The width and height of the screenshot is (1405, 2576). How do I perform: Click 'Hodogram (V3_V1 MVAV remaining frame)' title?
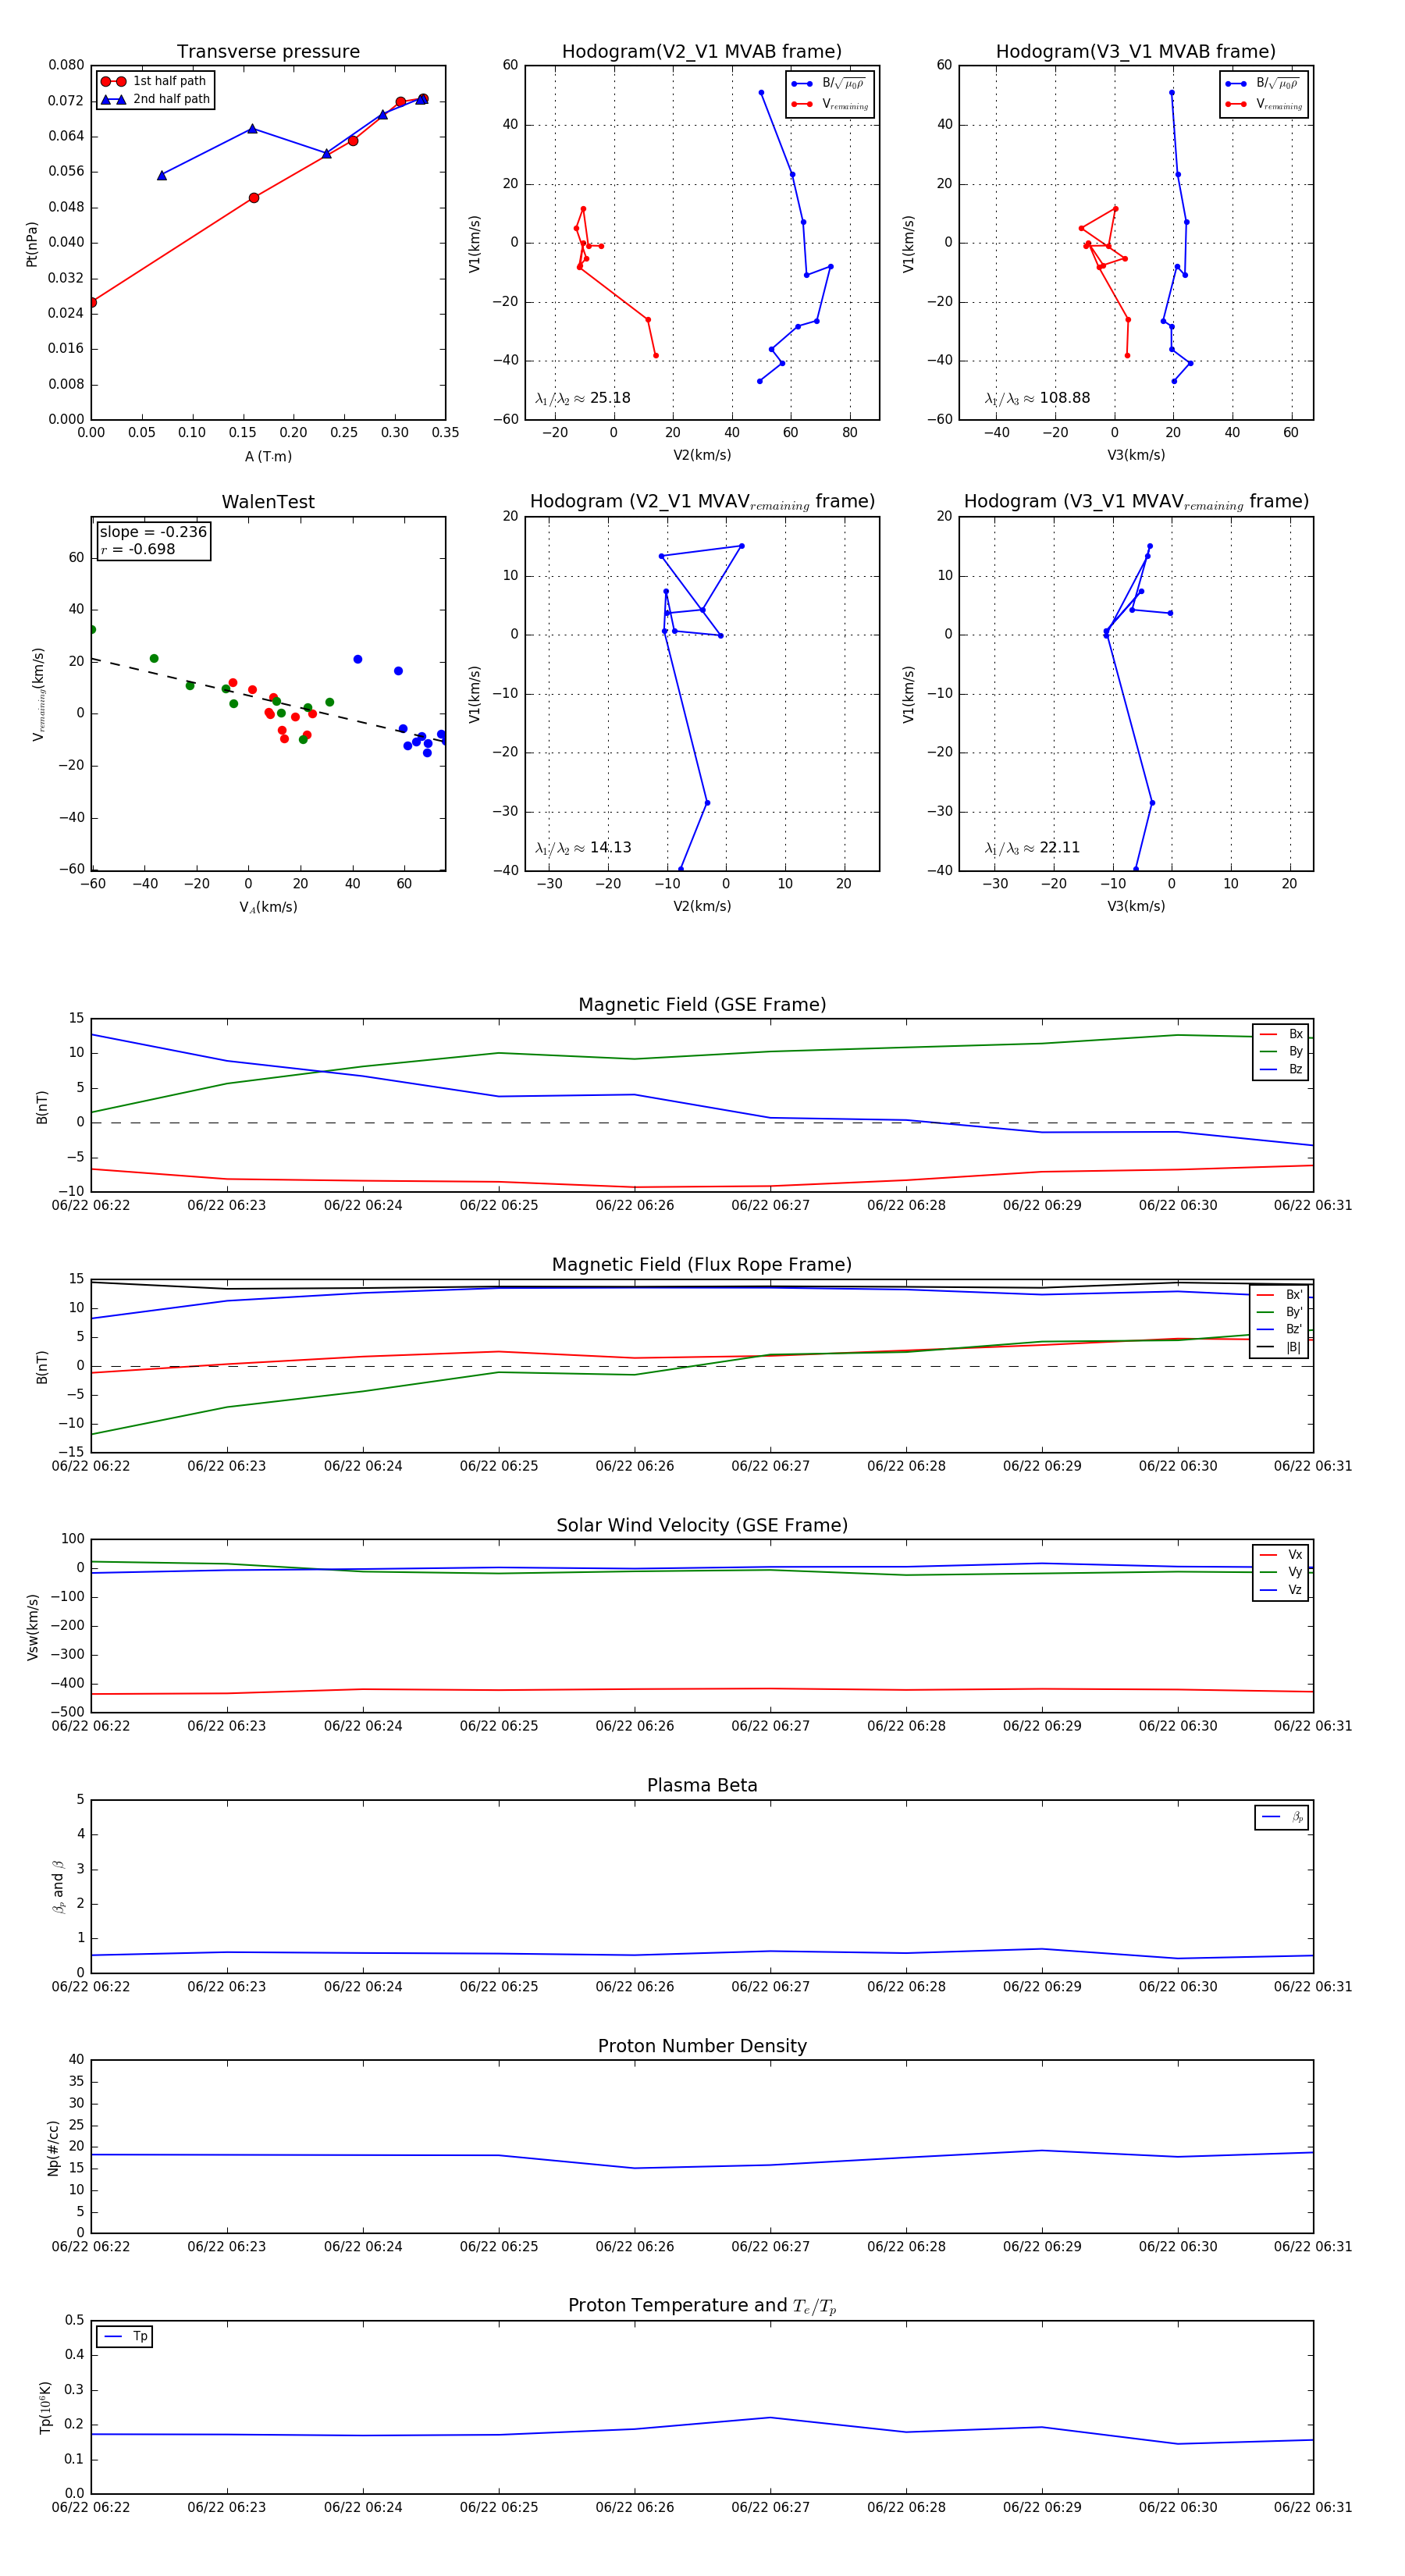pos(1136,502)
